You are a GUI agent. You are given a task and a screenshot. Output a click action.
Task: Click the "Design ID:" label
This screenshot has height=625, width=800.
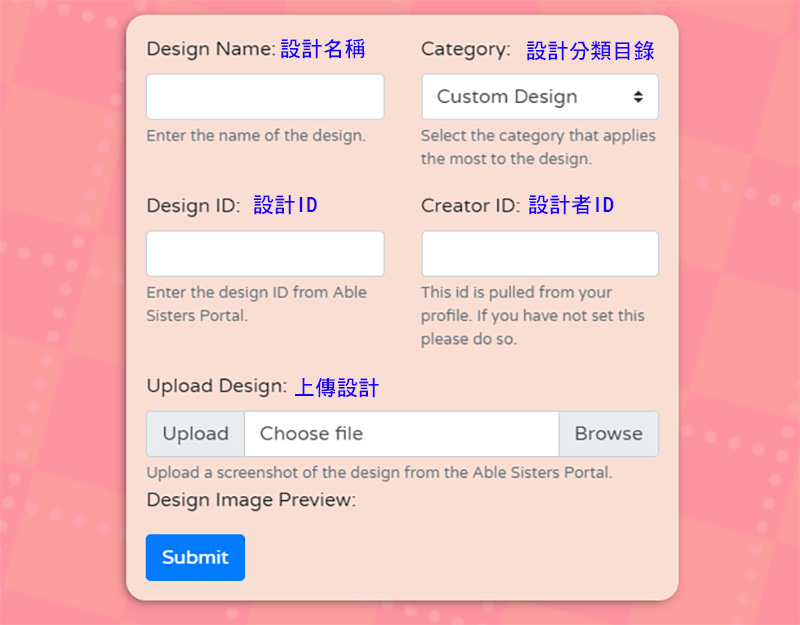(193, 206)
